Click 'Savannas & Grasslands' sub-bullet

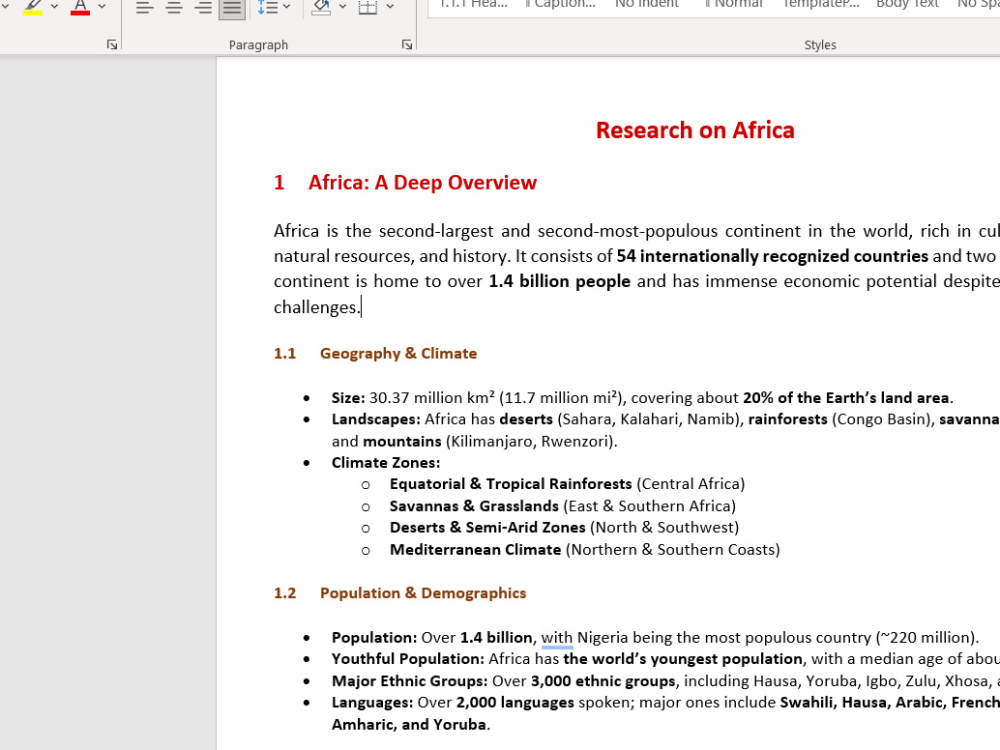(x=474, y=506)
